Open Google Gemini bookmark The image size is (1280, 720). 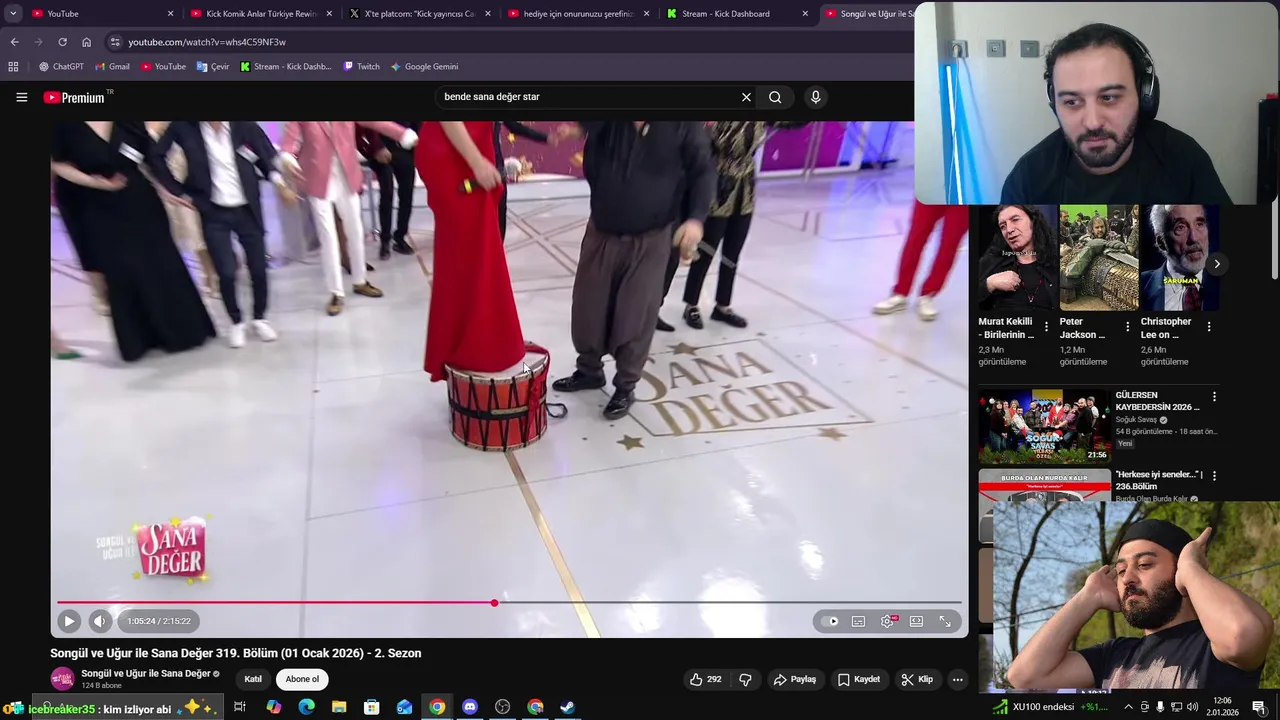[424, 66]
